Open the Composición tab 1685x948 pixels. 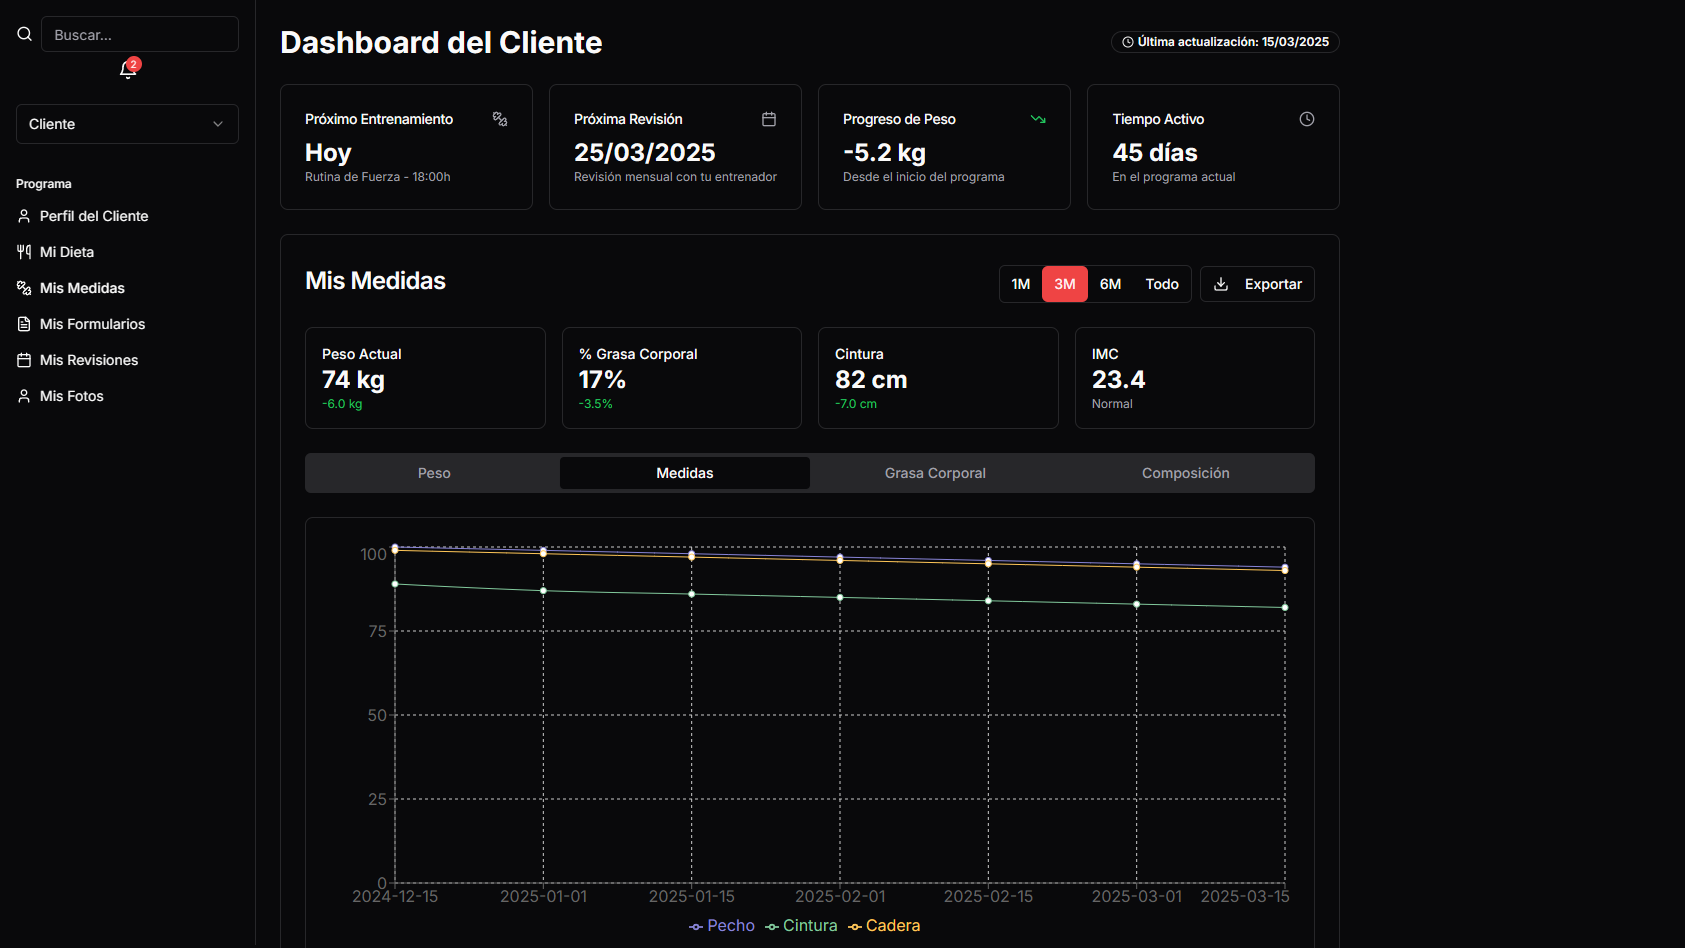click(1185, 473)
